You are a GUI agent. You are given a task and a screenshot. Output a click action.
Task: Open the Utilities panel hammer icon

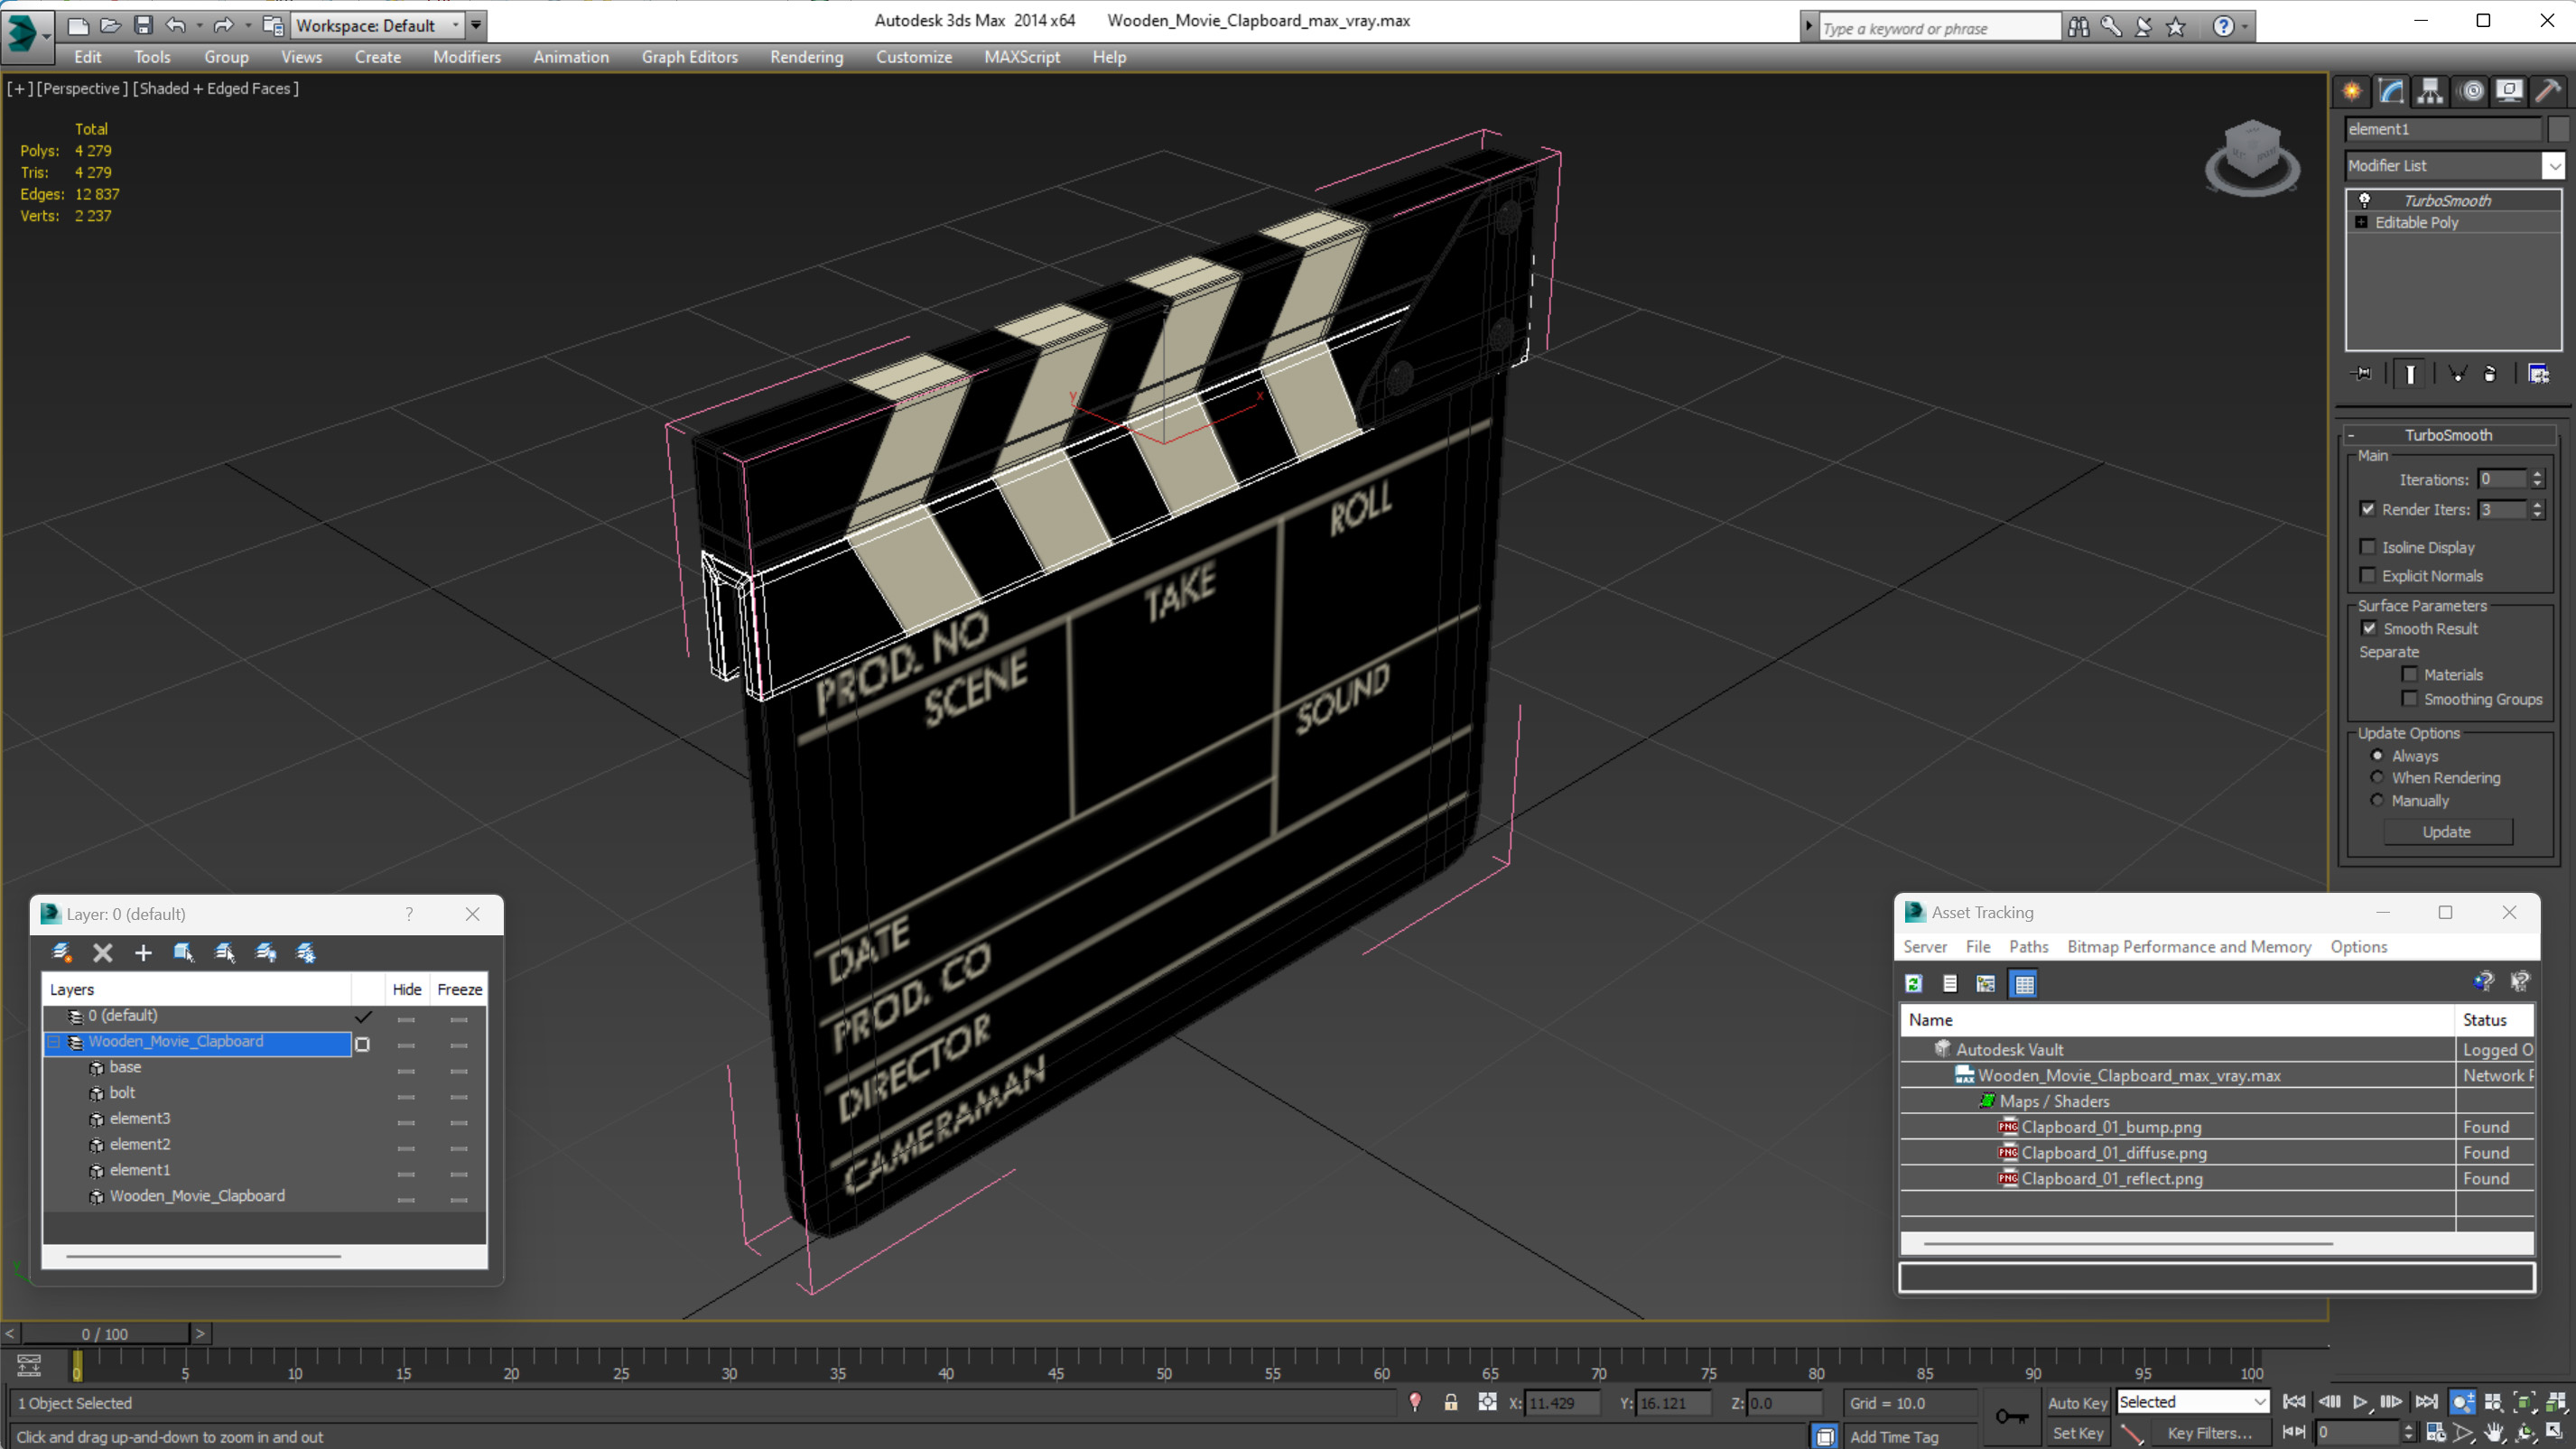[x=2548, y=91]
